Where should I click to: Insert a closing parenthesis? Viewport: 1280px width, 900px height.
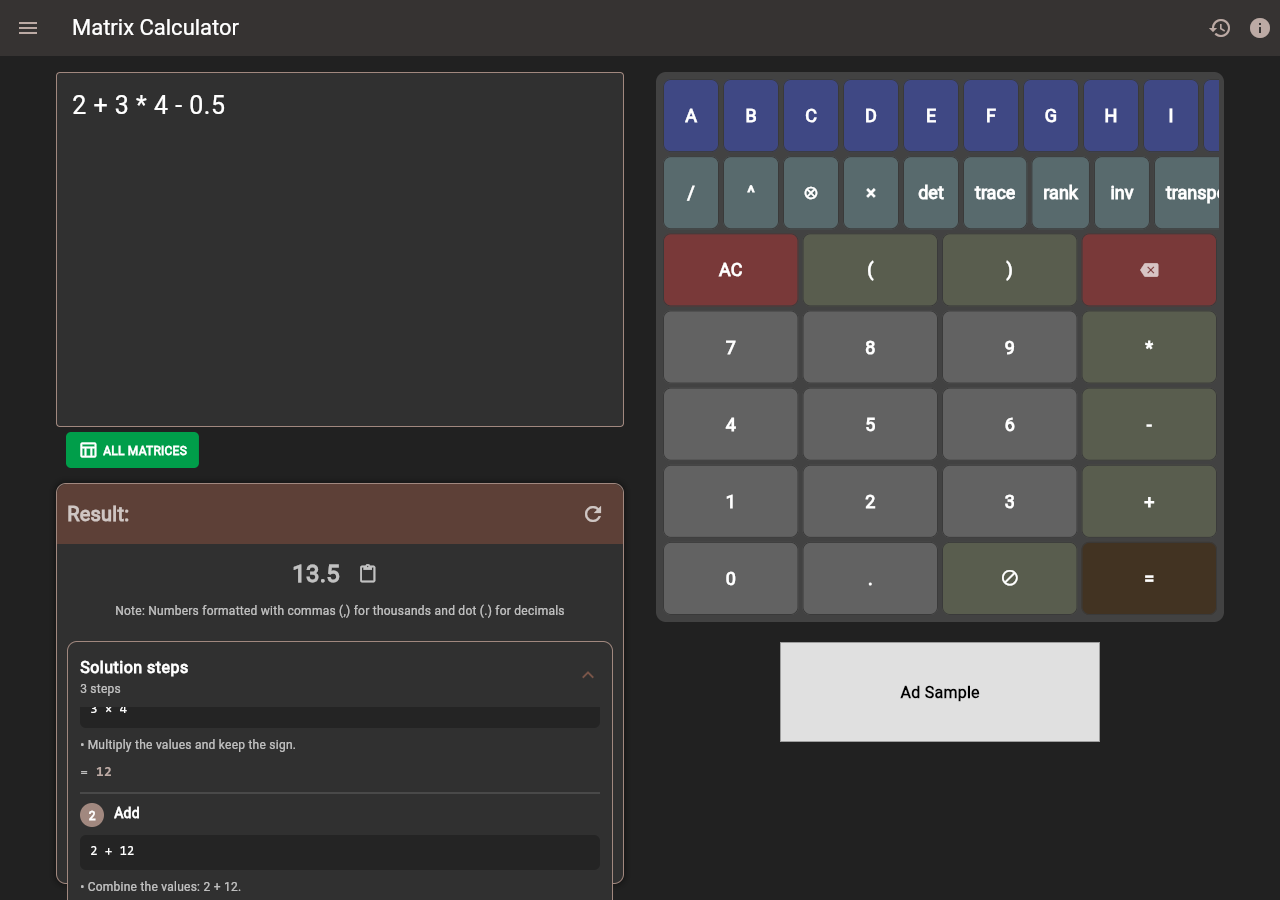[1010, 270]
